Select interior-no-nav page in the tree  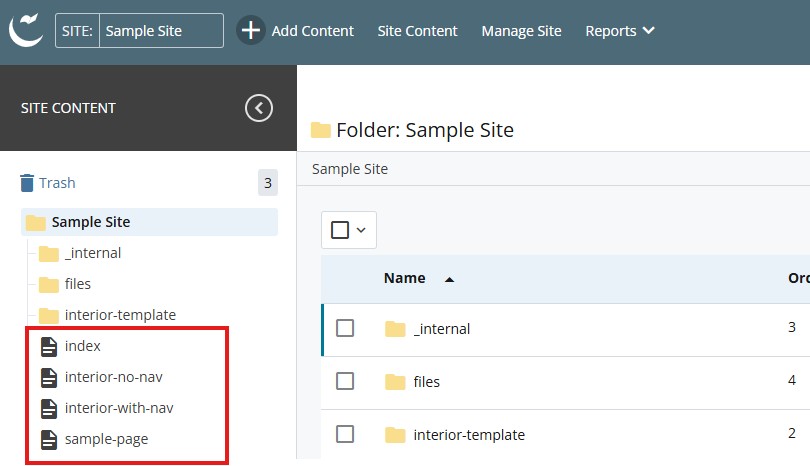[x=113, y=377]
